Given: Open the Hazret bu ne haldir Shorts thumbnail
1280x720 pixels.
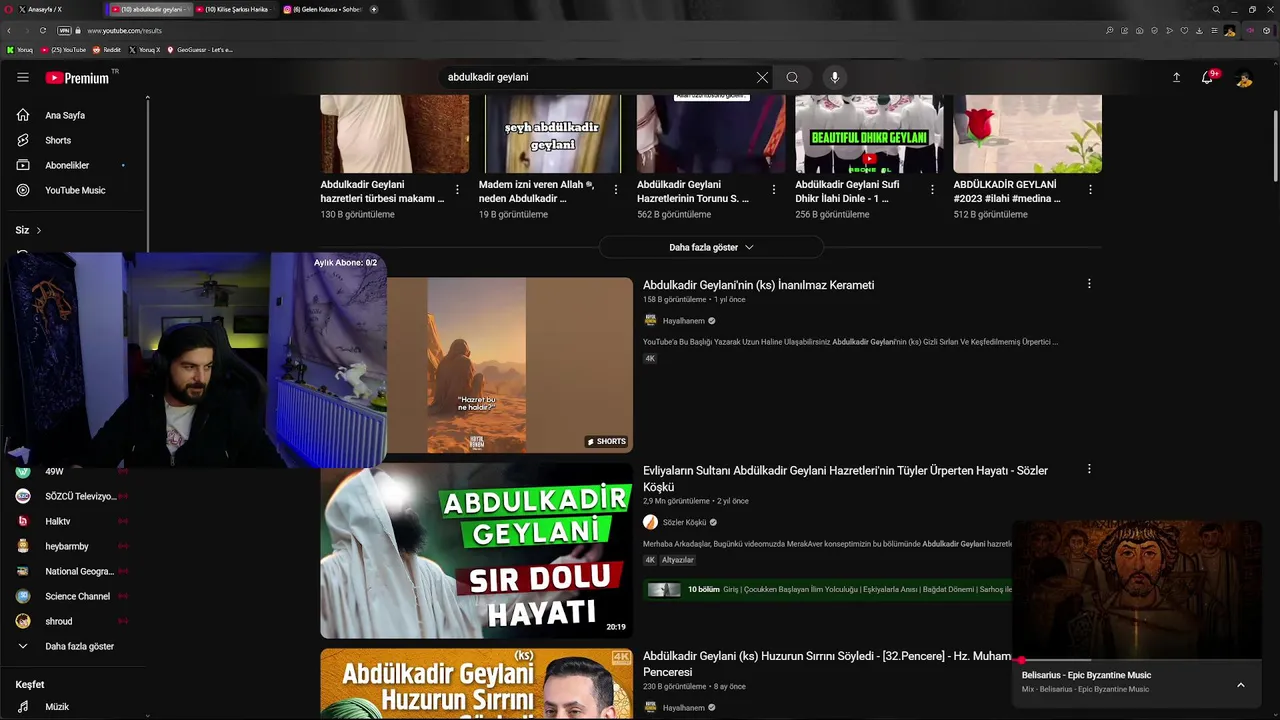Looking at the screenshot, I should click(510, 365).
